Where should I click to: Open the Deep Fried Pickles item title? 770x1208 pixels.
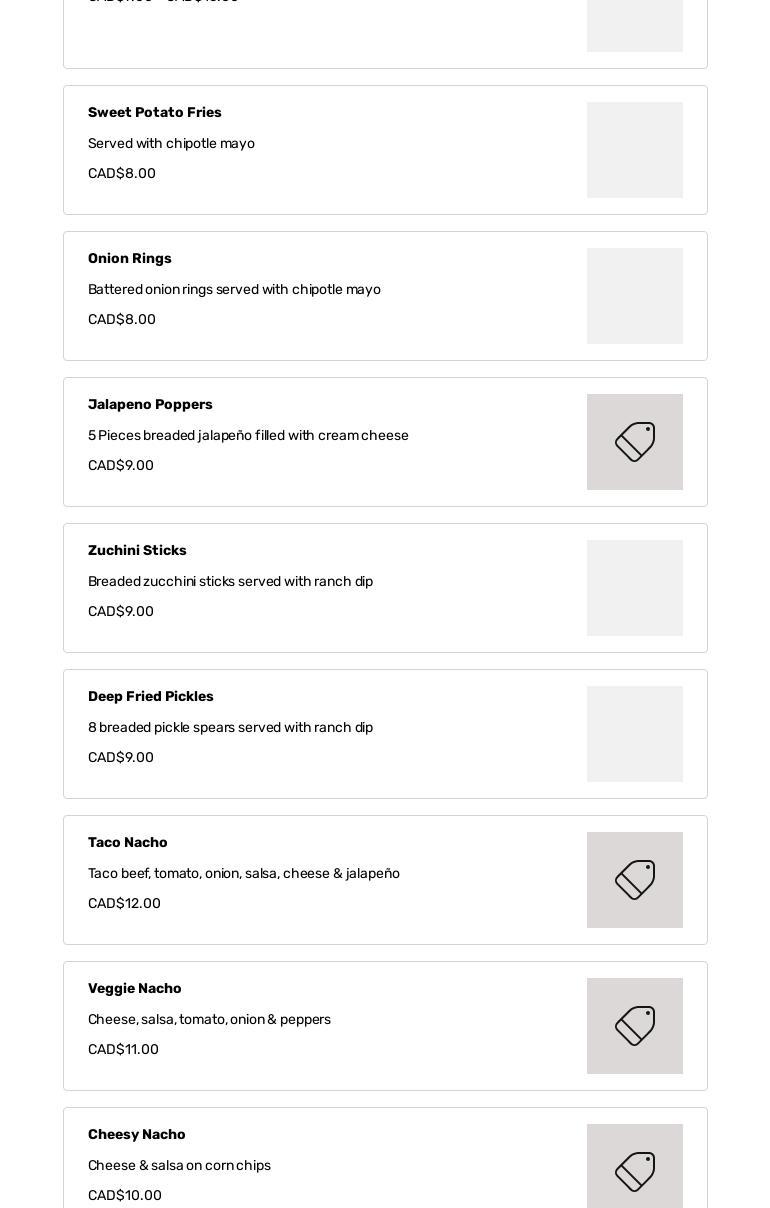tap(151, 697)
